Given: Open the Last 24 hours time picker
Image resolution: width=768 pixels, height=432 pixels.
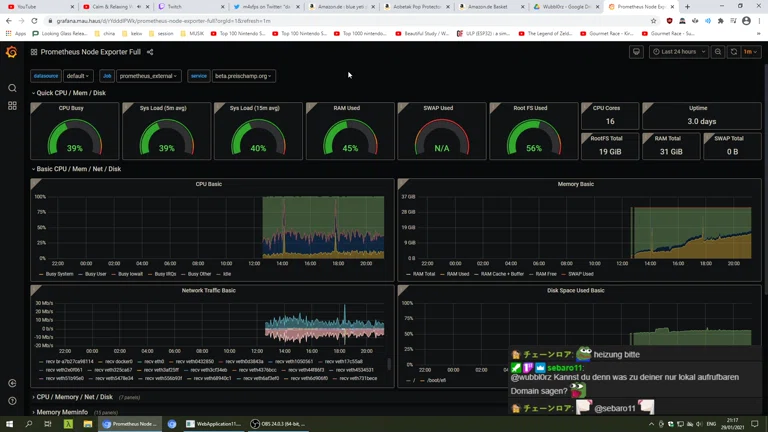Looking at the screenshot, I should [x=679, y=52].
